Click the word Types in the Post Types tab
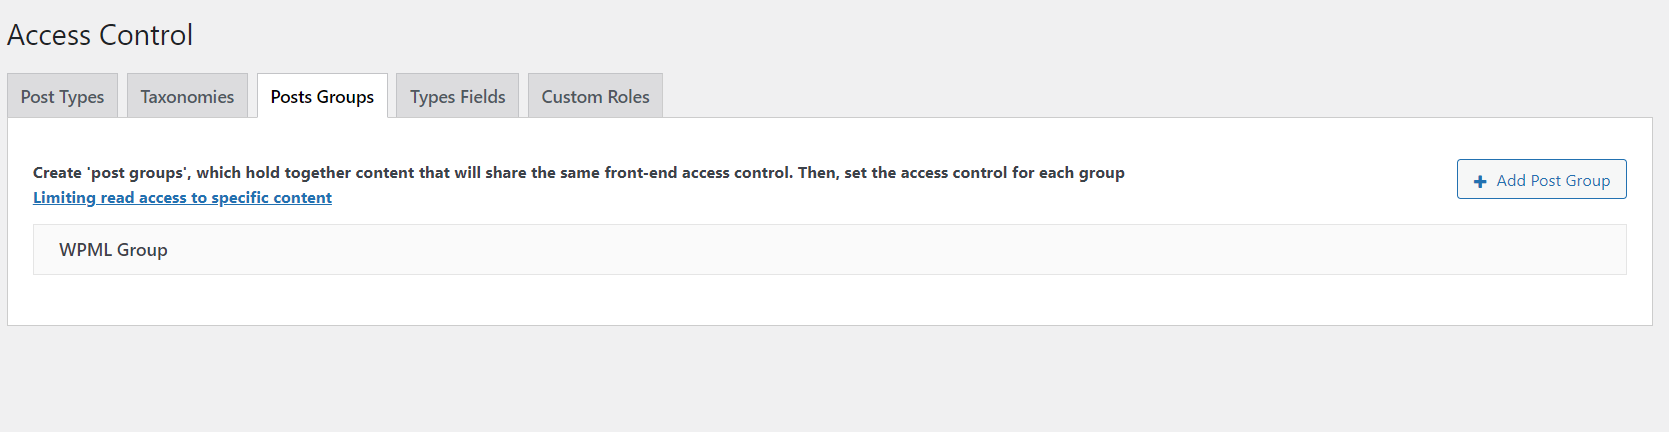 [x=82, y=97]
